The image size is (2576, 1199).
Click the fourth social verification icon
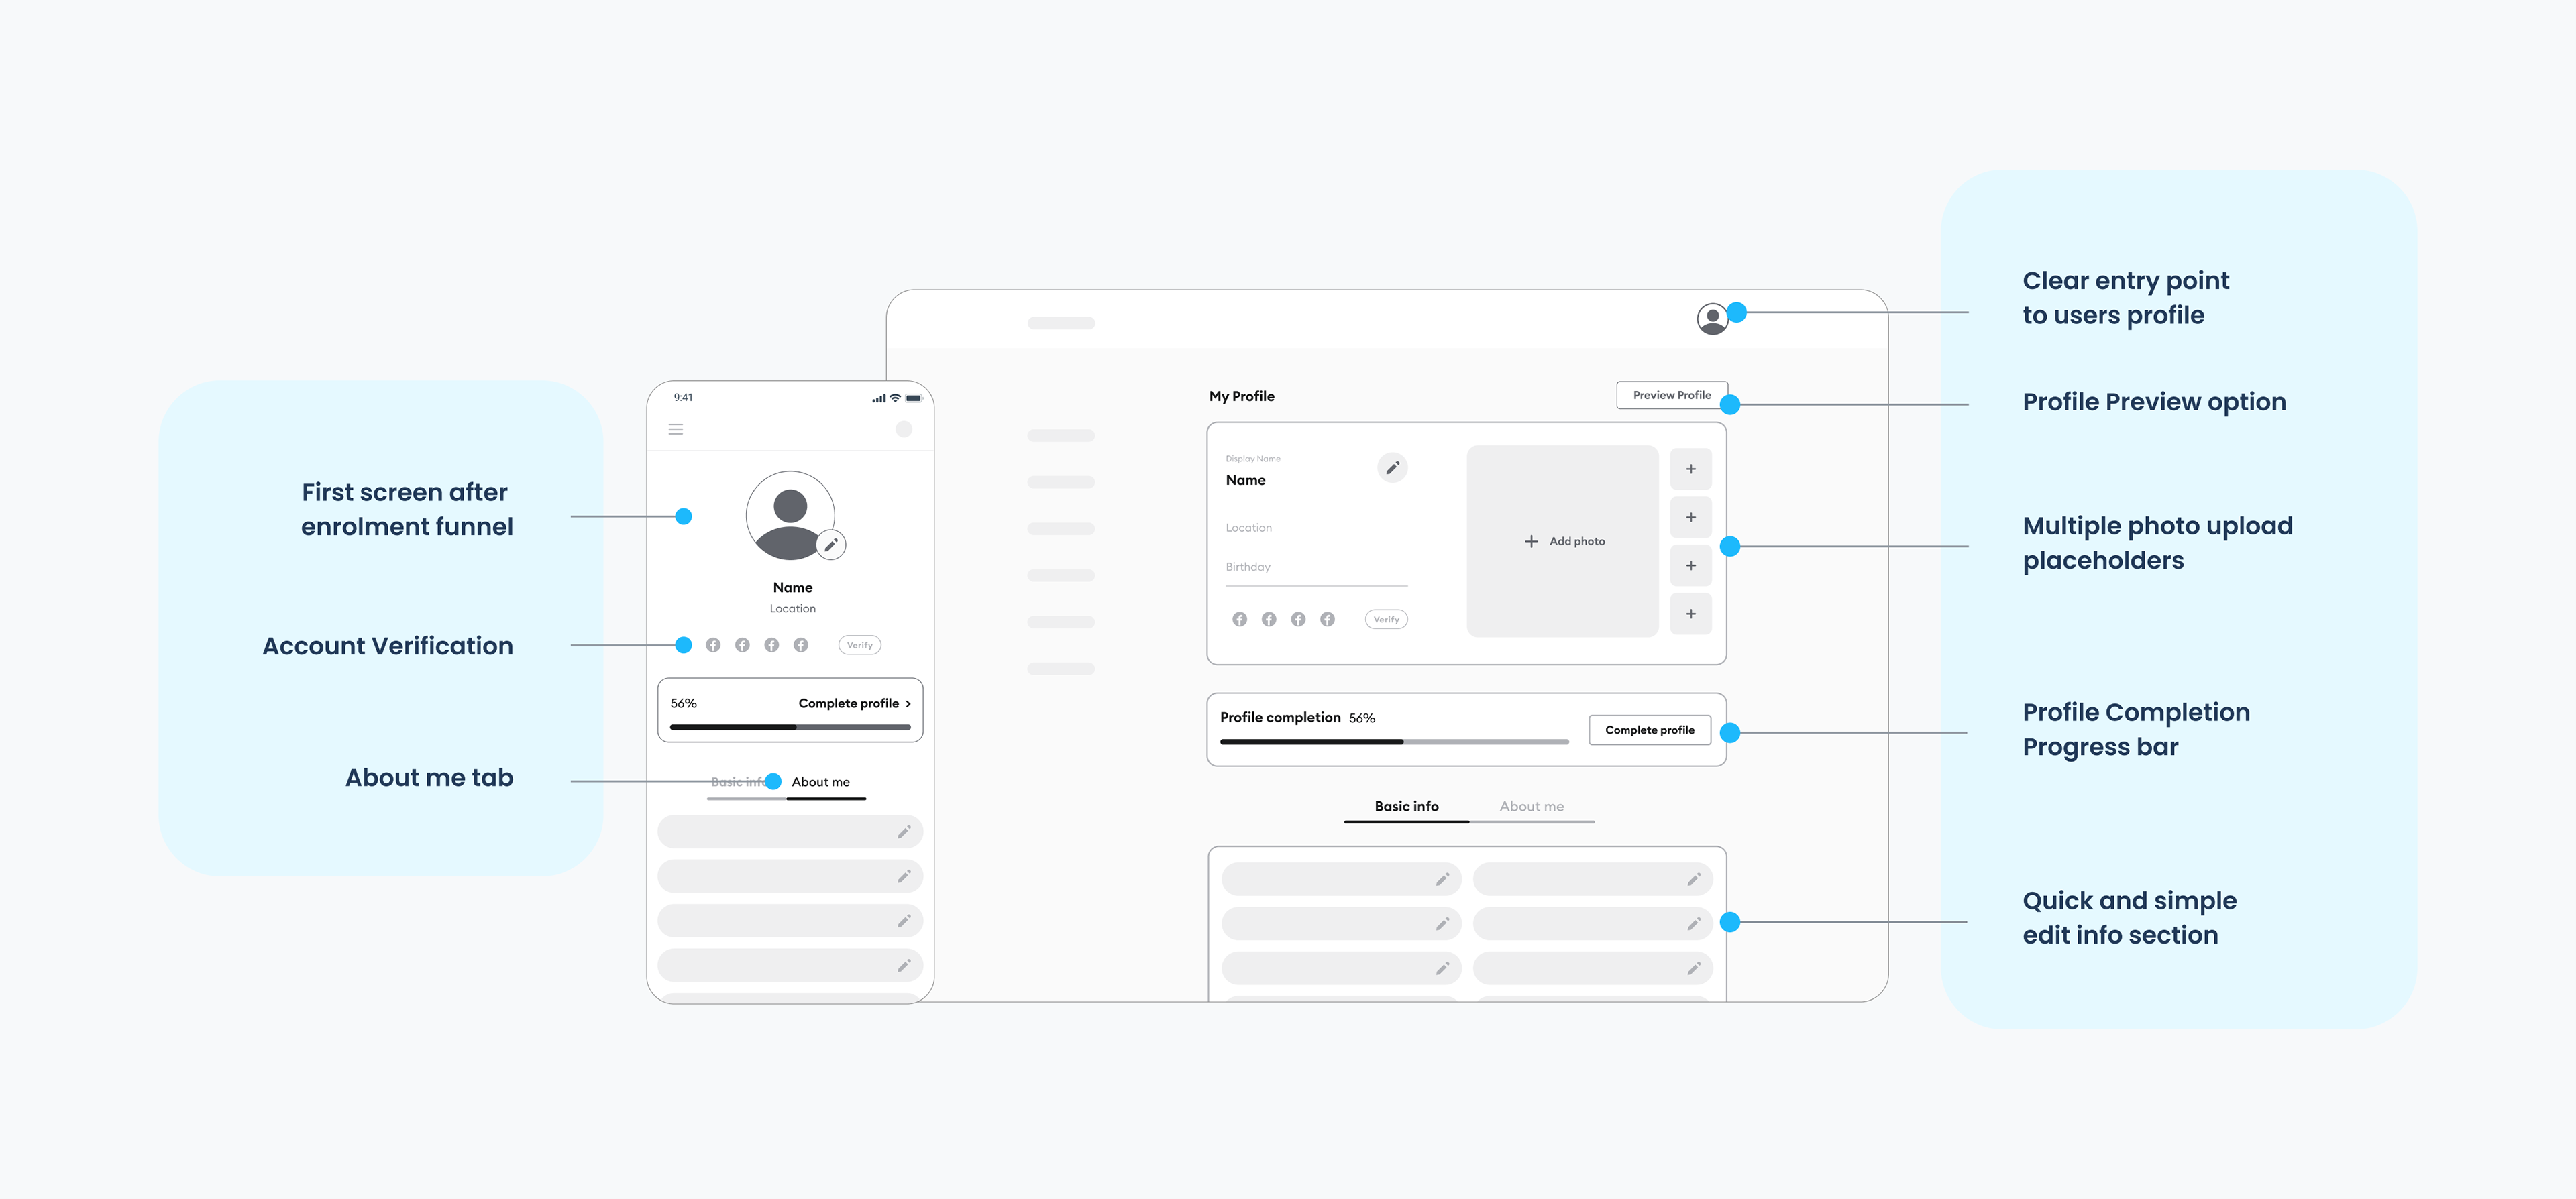click(x=800, y=644)
